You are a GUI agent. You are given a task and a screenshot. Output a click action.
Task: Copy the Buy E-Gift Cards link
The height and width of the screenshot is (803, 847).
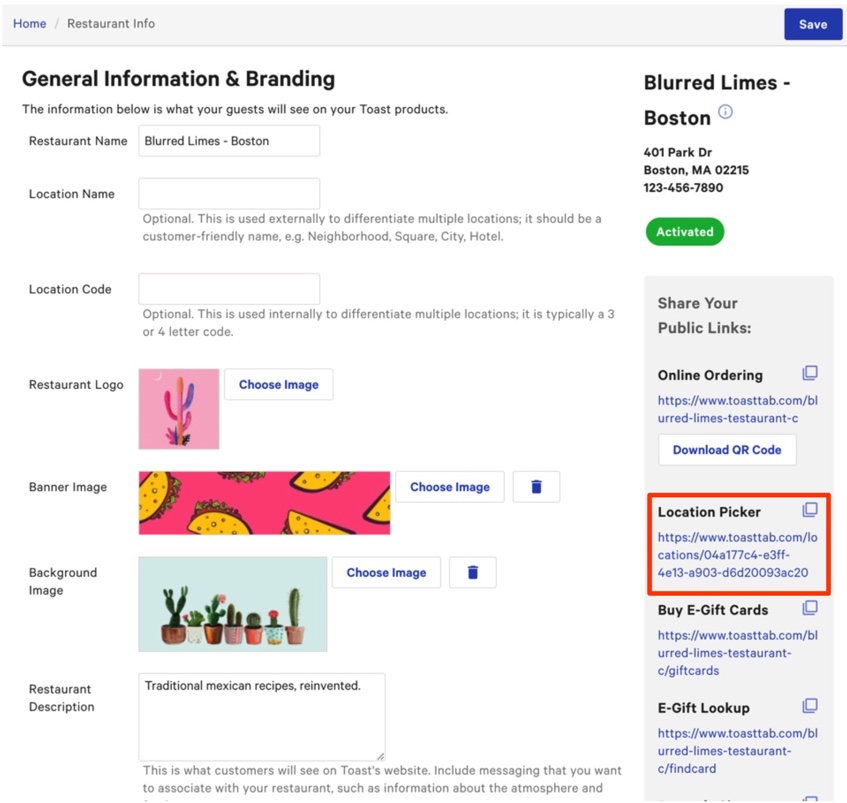pyautogui.click(x=810, y=608)
